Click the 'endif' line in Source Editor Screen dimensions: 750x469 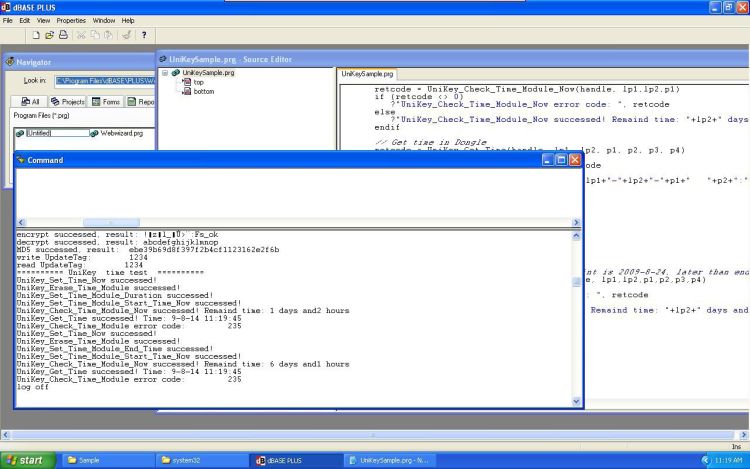tap(387, 127)
